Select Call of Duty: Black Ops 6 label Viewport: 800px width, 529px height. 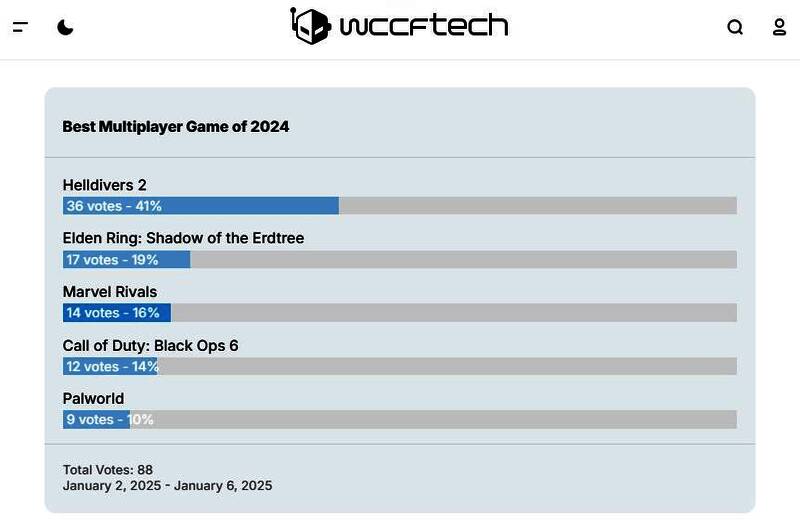150,346
